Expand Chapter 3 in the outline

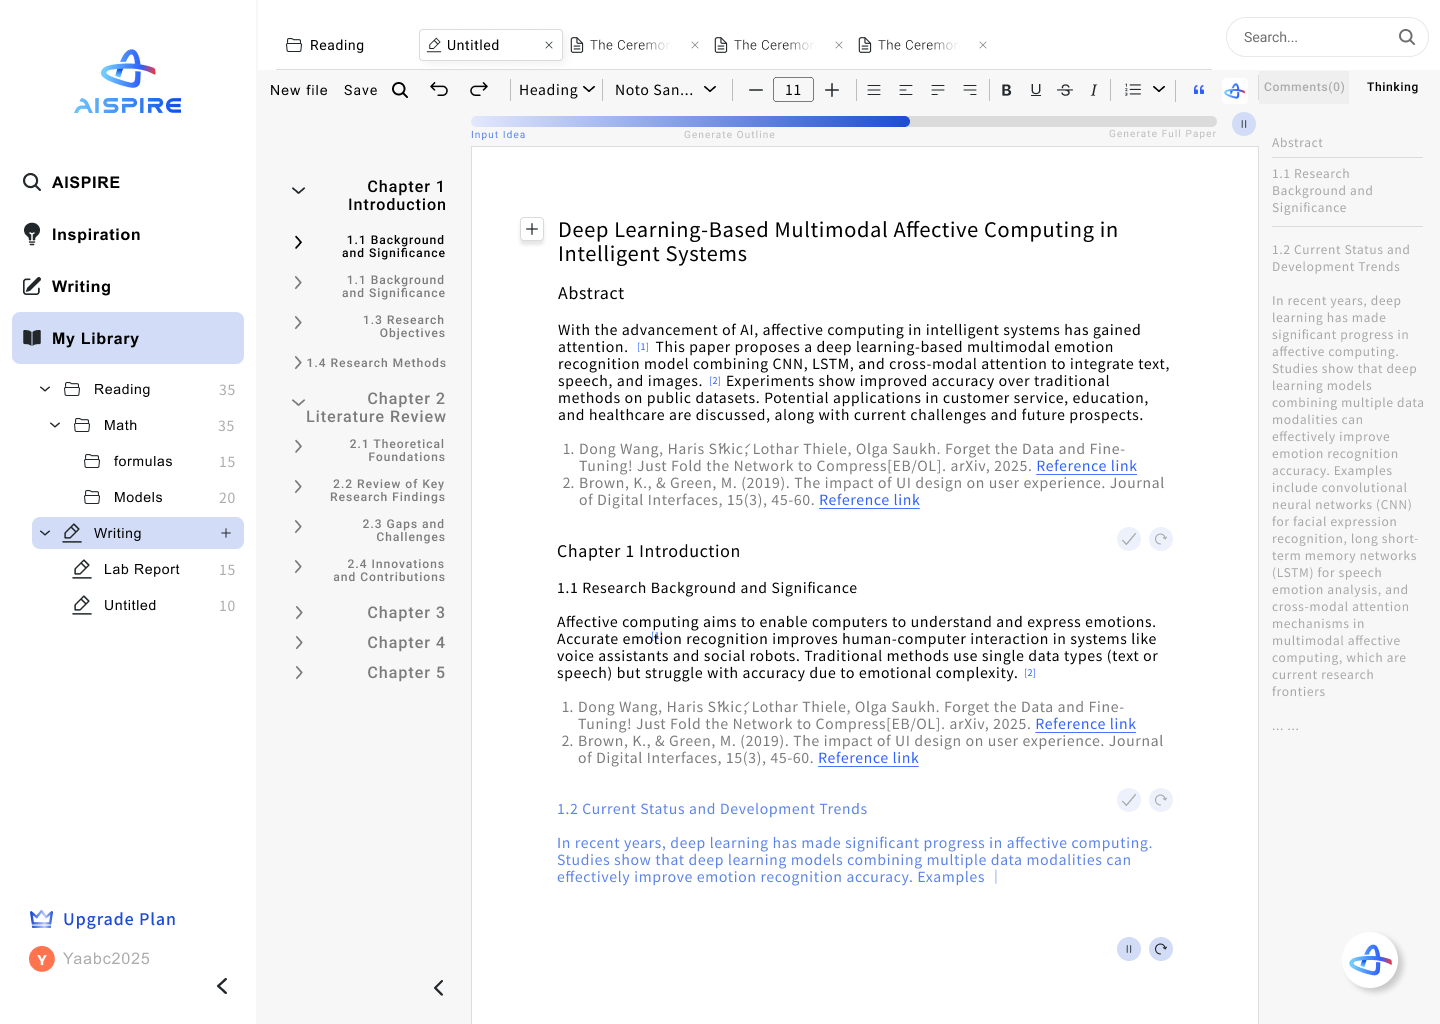298,612
